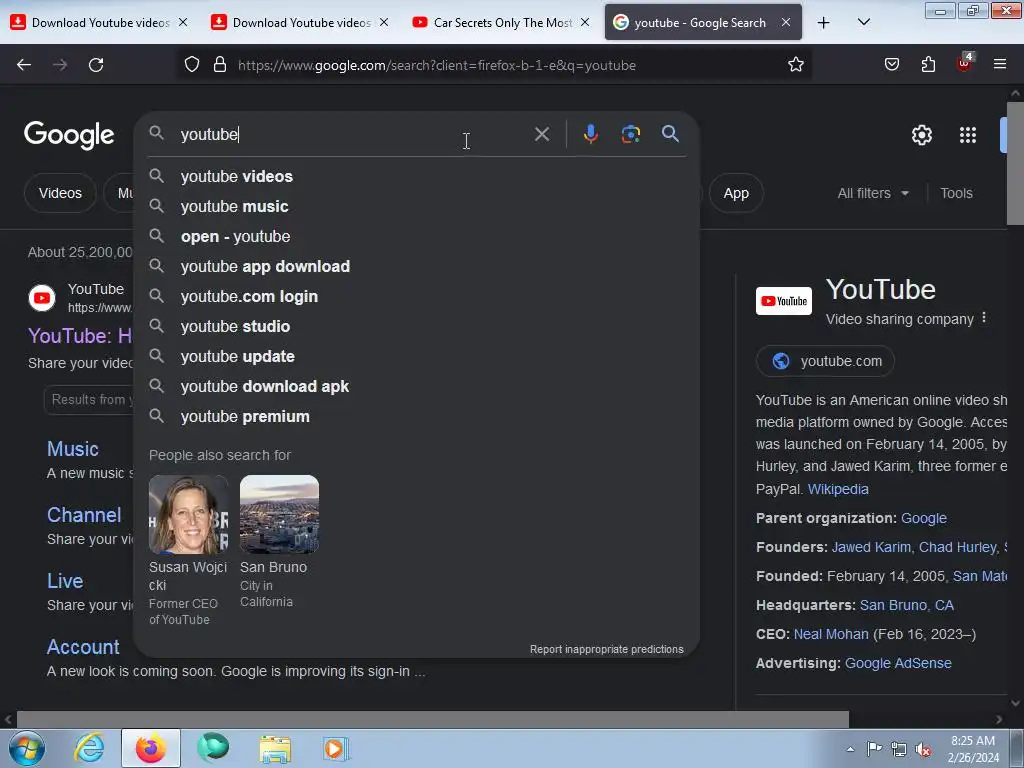This screenshot has width=1024, height=768.
Task: Open the Firefox hamburger menu
Action: tap(1000, 64)
